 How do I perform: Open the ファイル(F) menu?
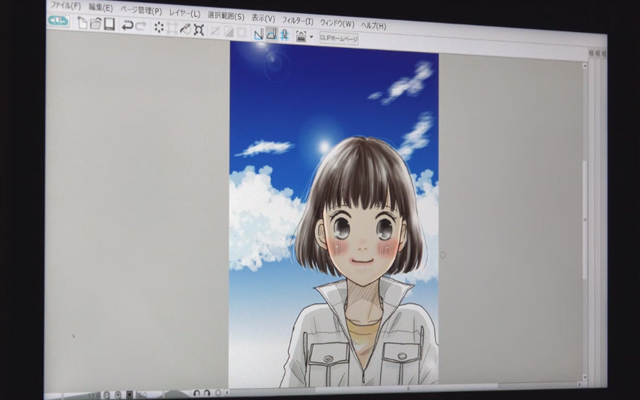[65, 6]
